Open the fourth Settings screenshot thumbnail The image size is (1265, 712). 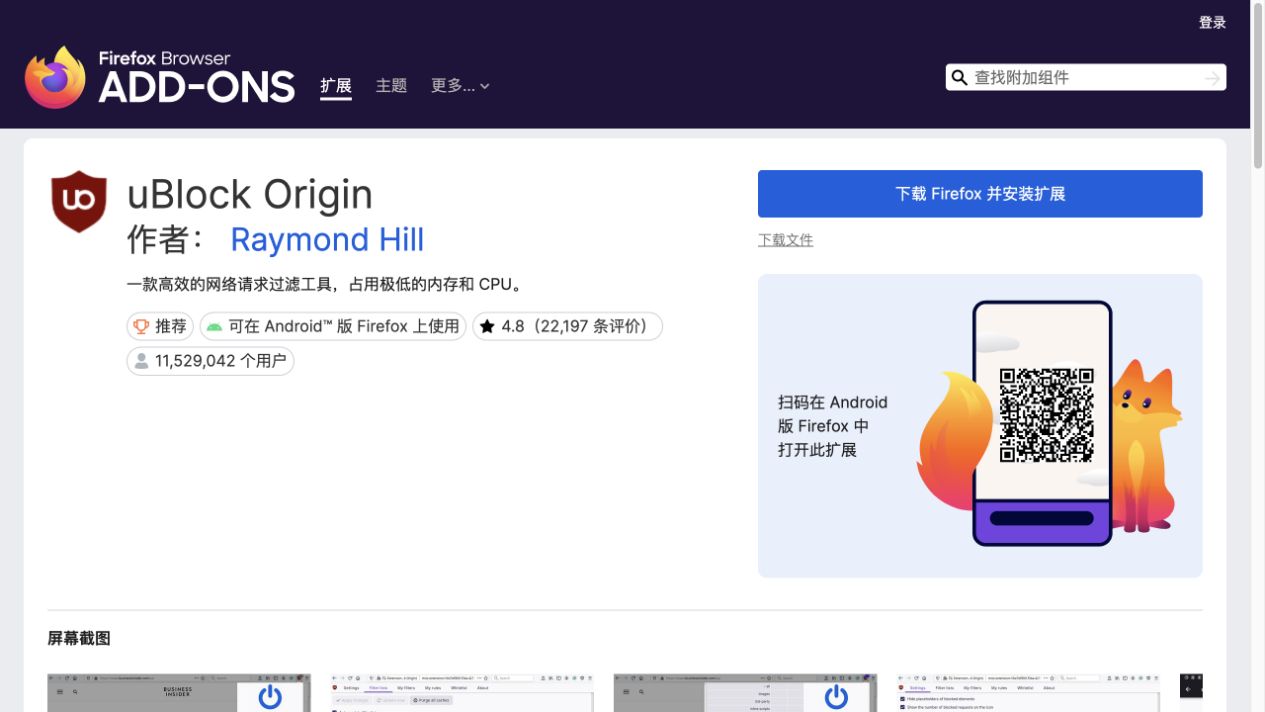[1028, 693]
